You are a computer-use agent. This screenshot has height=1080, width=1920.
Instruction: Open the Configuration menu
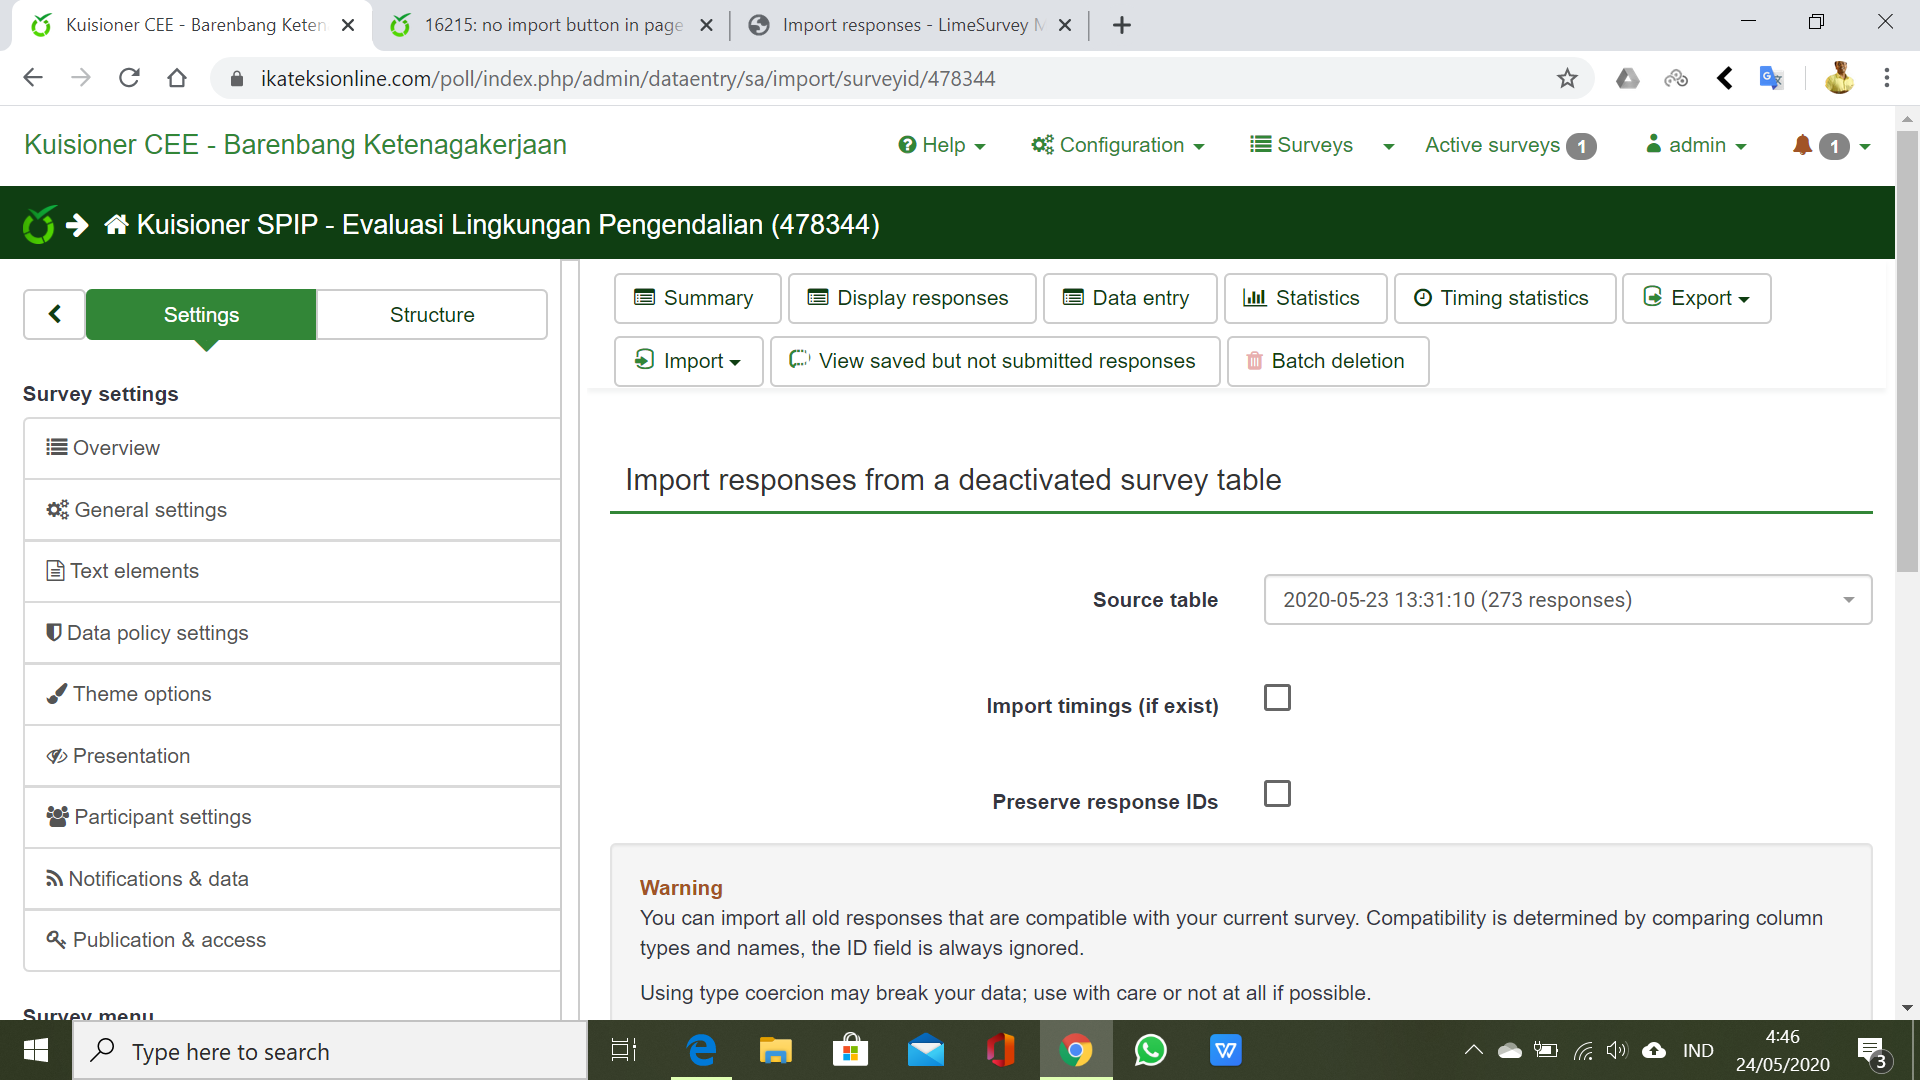point(1118,146)
